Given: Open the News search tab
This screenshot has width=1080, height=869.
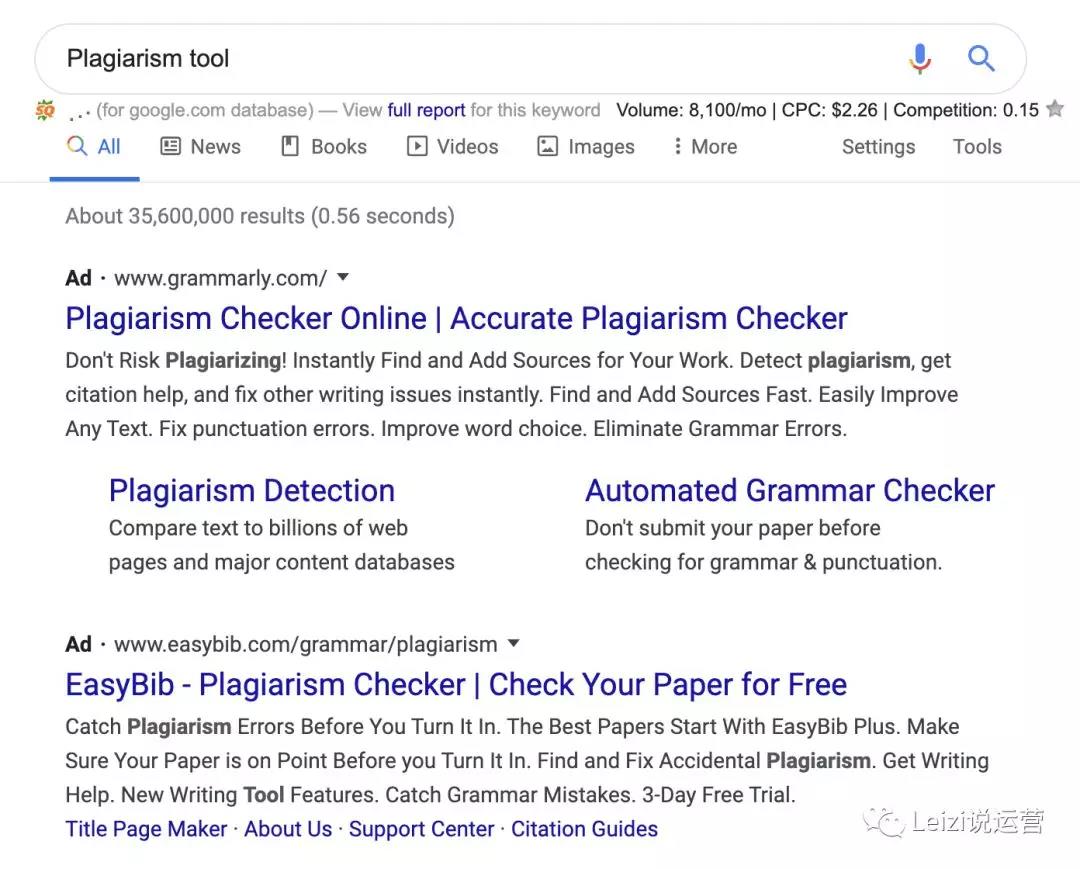Looking at the screenshot, I should click(x=200, y=147).
